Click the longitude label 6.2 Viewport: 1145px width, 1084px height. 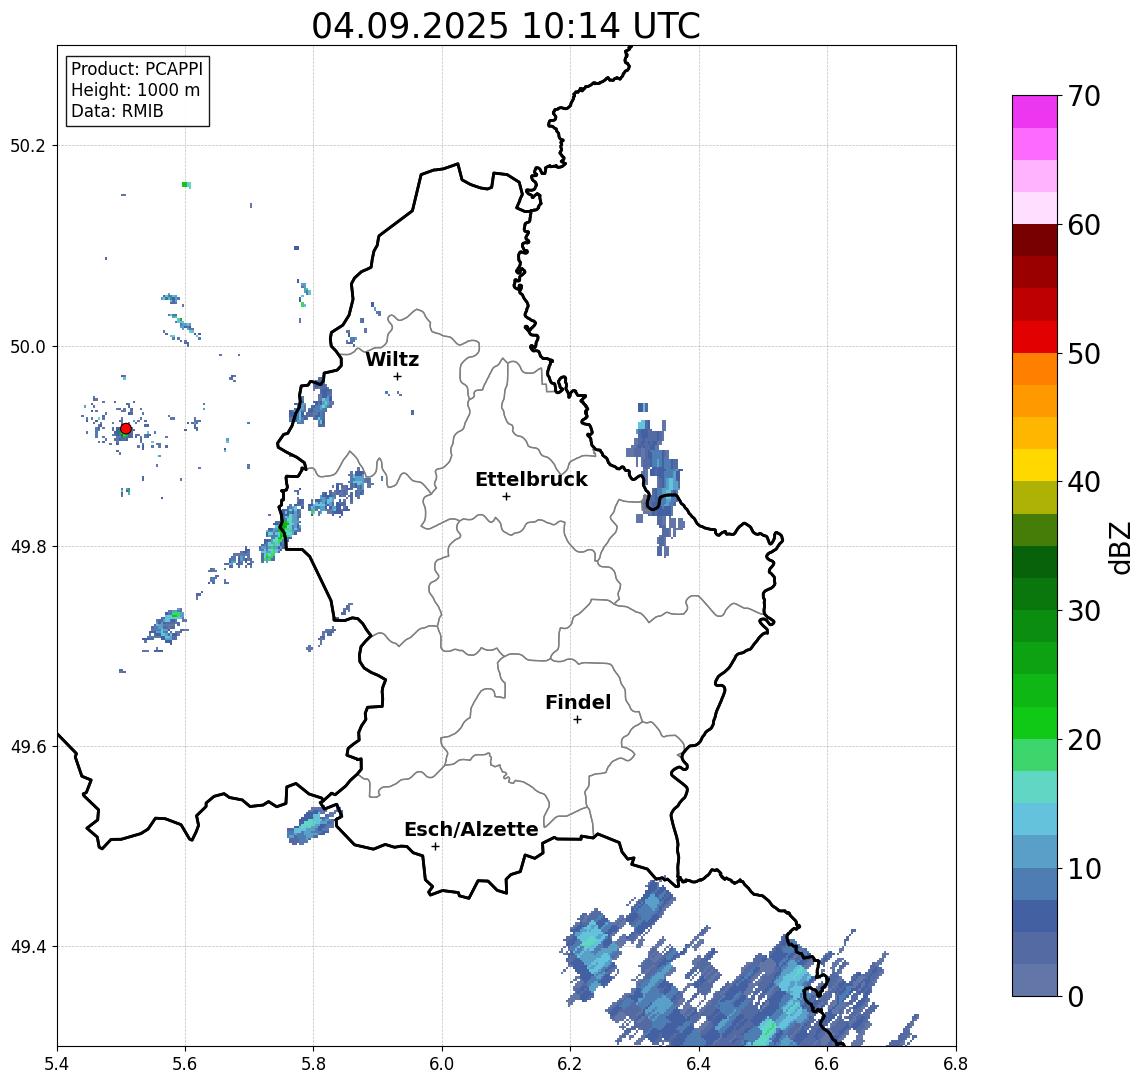(x=570, y=1064)
